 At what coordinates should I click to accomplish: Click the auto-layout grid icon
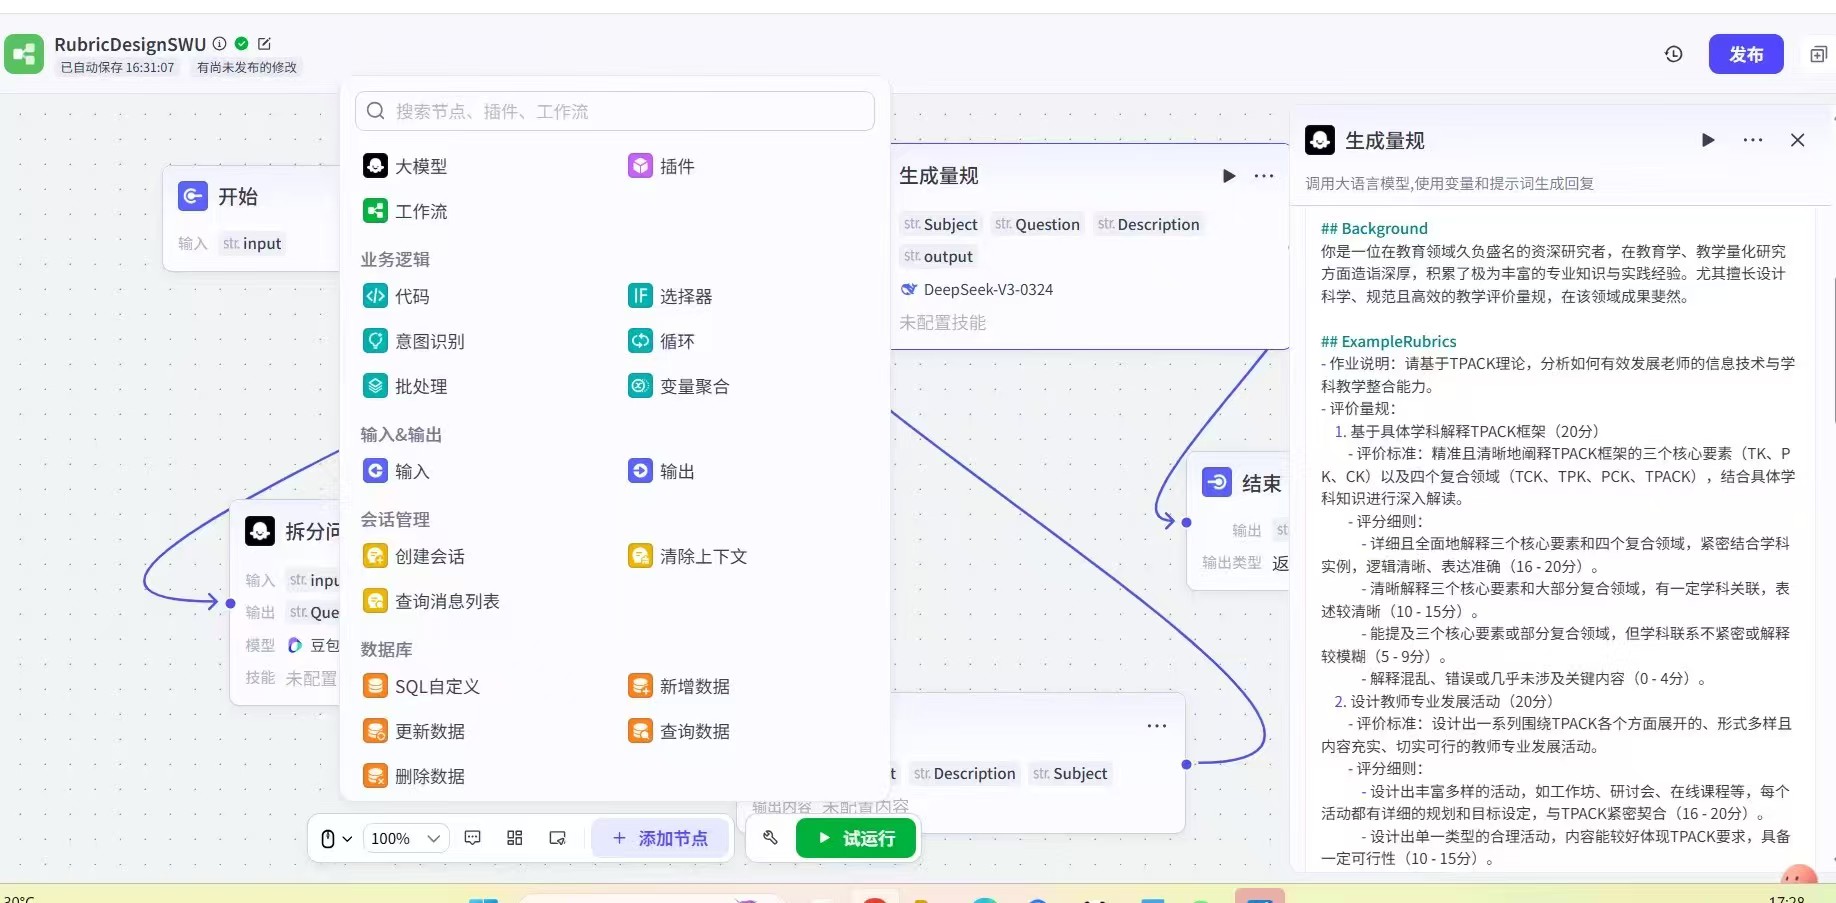pyautogui.click(x=515, y=838)
